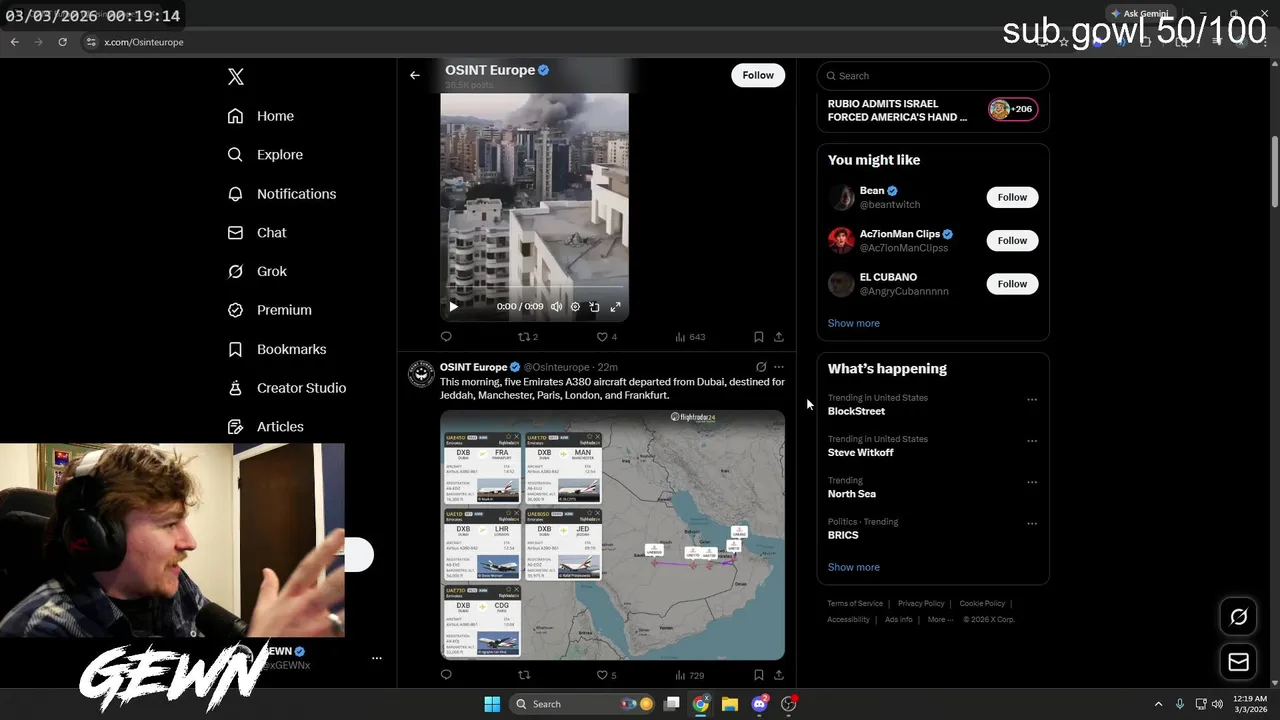The image size is (1280, 720).
Task: Open Creator Studio in the sidebar
Action: click(287, 388)
